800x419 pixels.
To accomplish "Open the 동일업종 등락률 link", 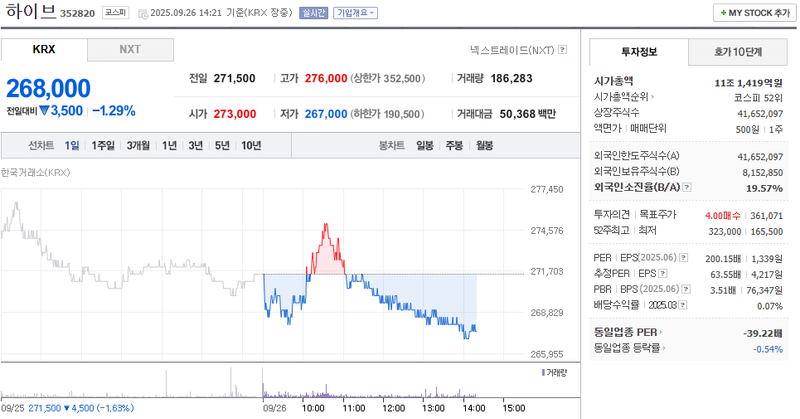I will point(630,348).
